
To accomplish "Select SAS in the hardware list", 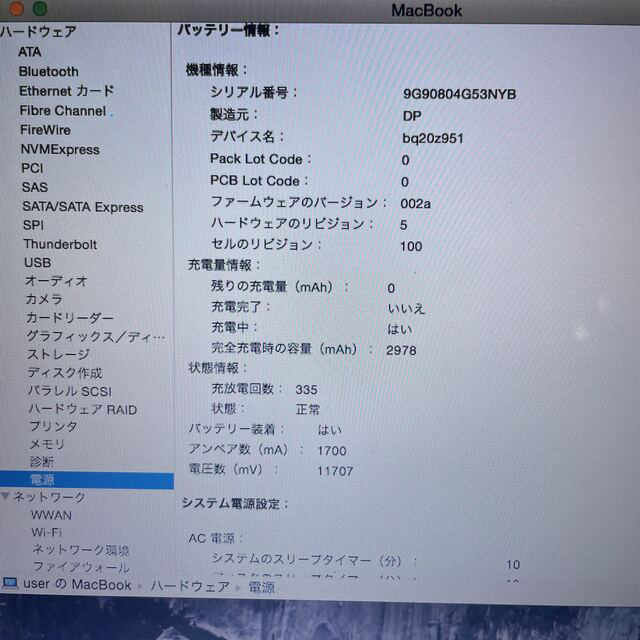I will (35, 187).
